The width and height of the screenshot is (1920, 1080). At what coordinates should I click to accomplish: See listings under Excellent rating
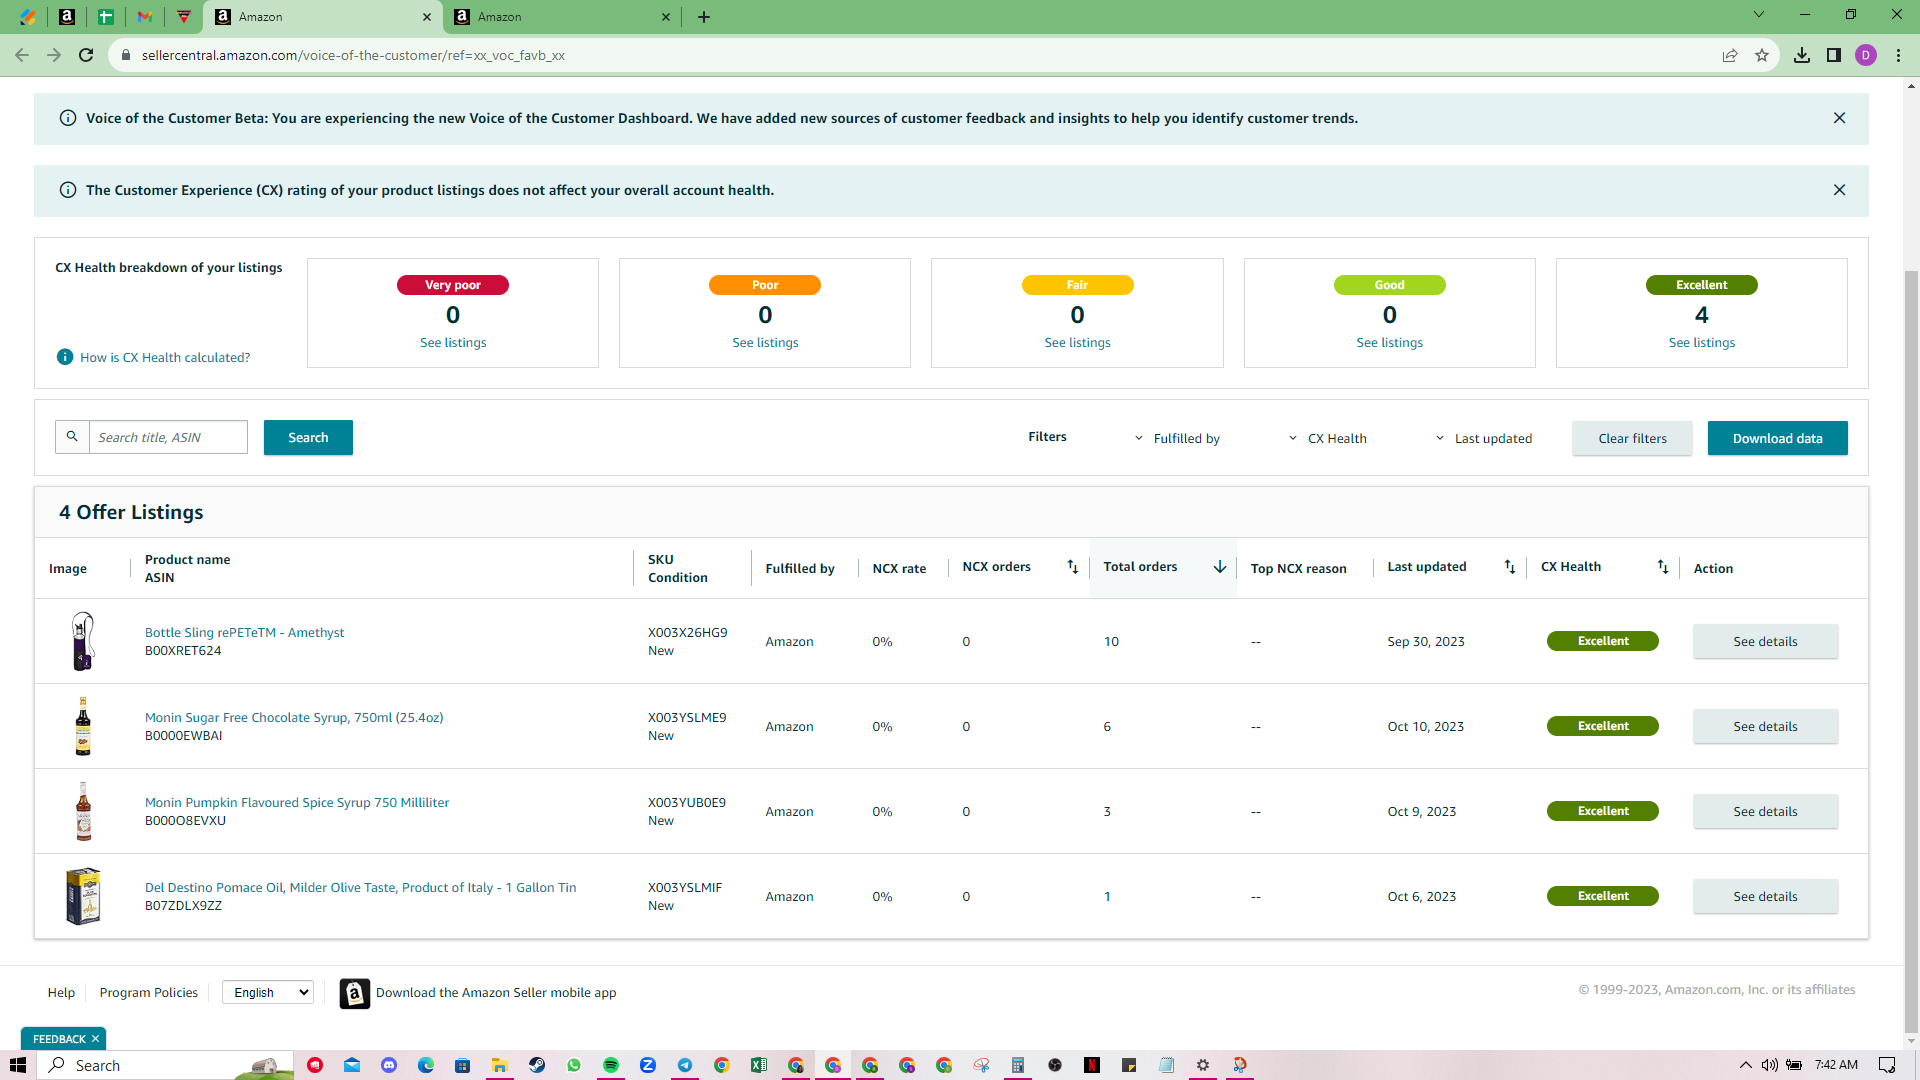1701,342
